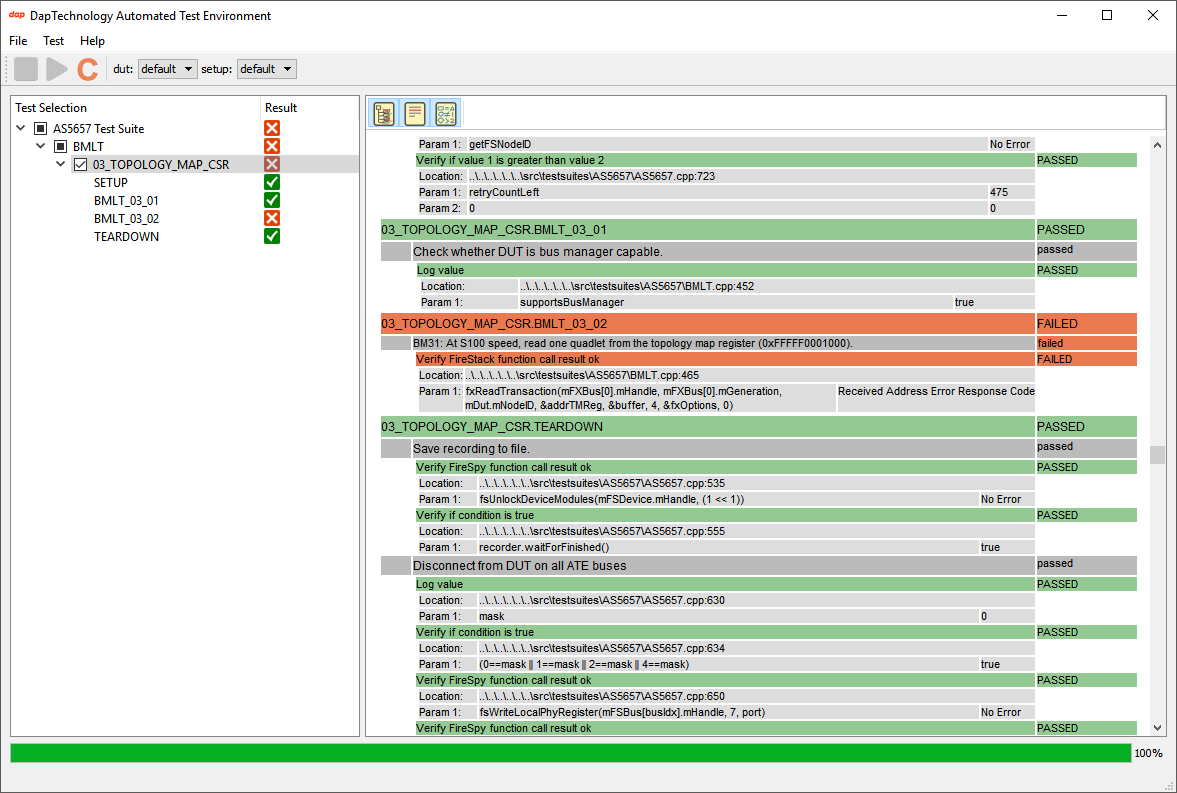The image size is (1177, 793).
Task: Click passed result icon for TEARDOWN
Action: click(x=272, y=237)
